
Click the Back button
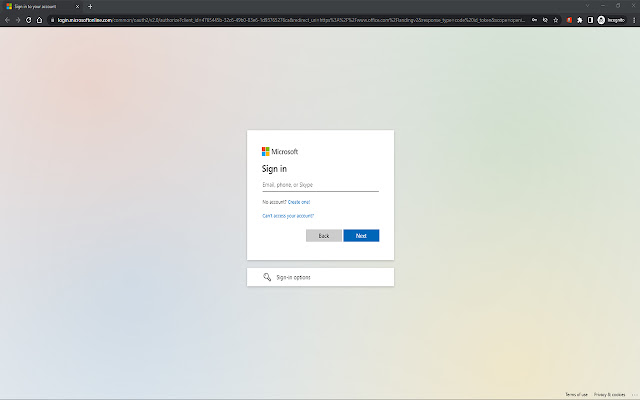click(324, 236)
